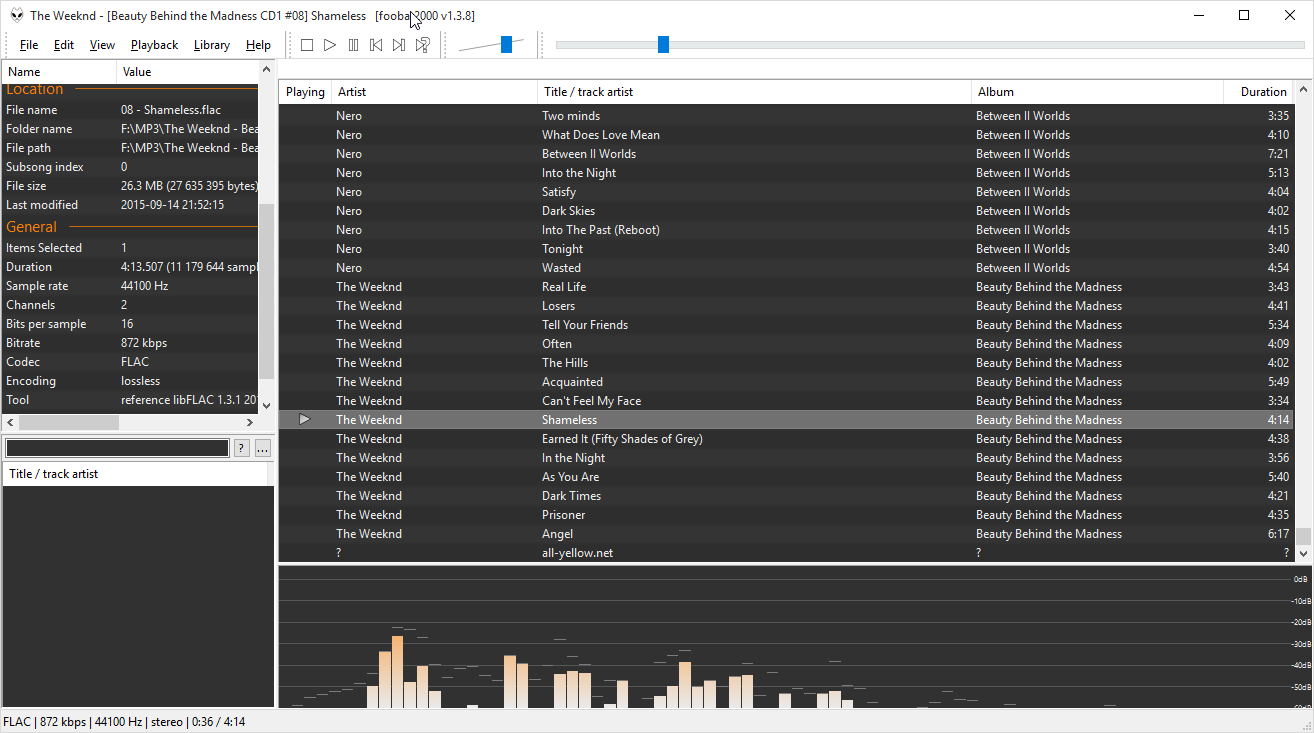Select the track "Tonight"

pyautogui.click(x=786, y=249)
